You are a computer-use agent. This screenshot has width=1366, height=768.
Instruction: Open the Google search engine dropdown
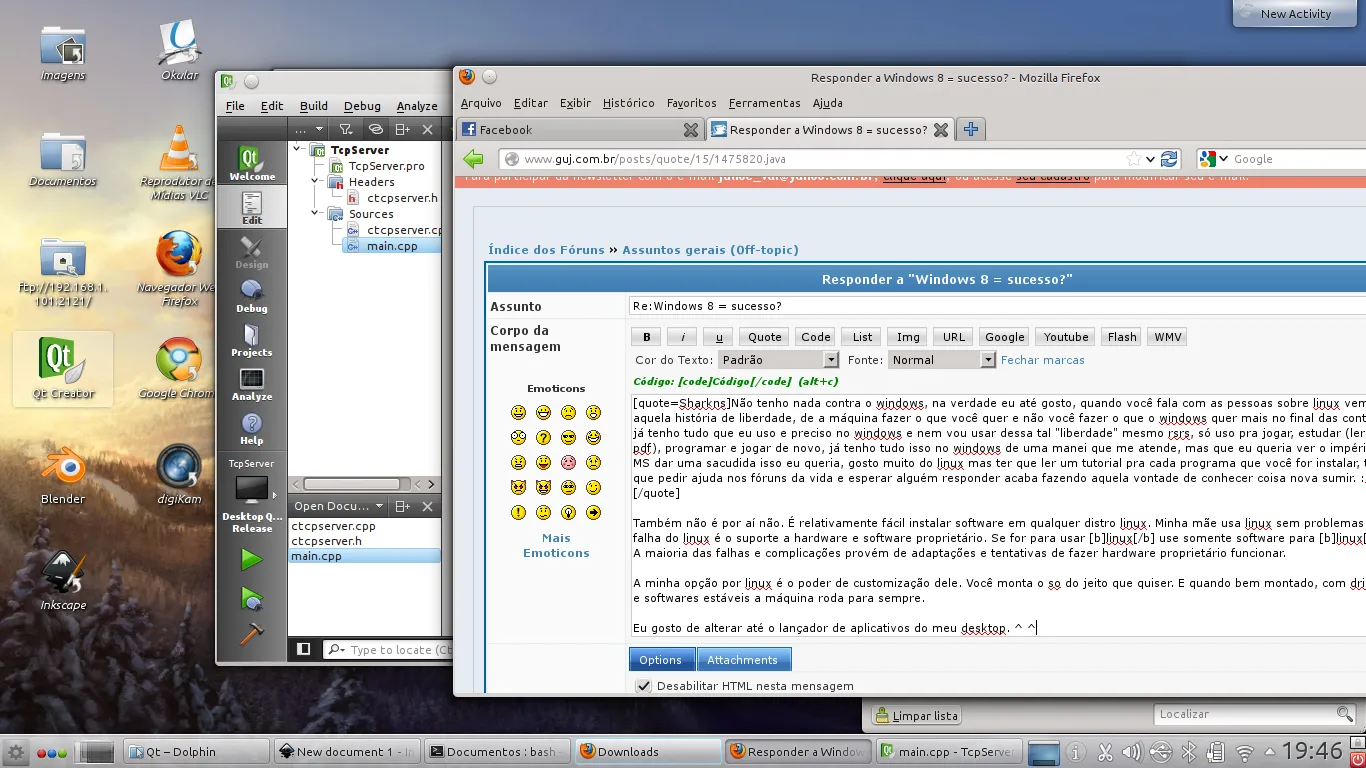point(1214,159)
